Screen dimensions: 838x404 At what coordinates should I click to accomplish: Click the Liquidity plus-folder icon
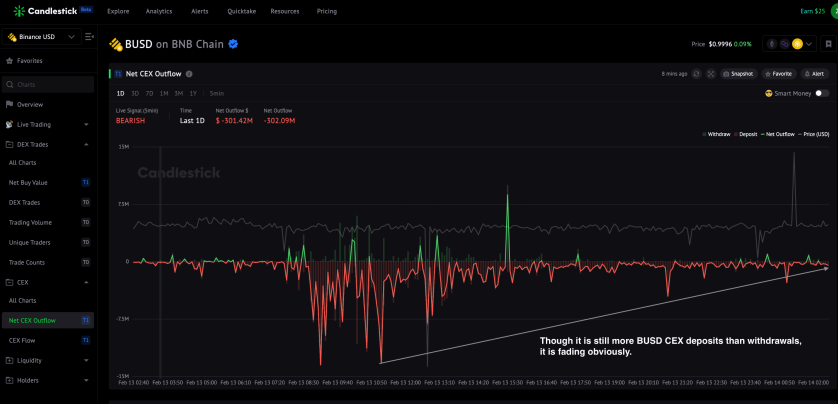pos(9,361)
